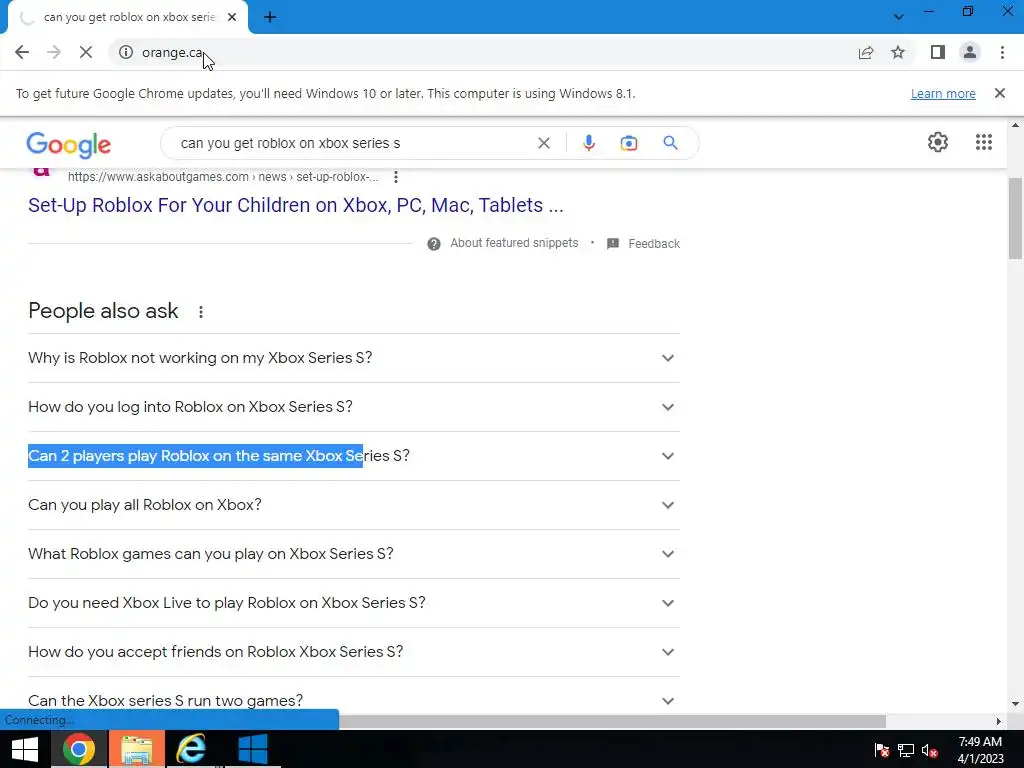Submit search with the magnifier icon
The image size is (1024, 768).
pyautogui.click(x=671, y=143)
